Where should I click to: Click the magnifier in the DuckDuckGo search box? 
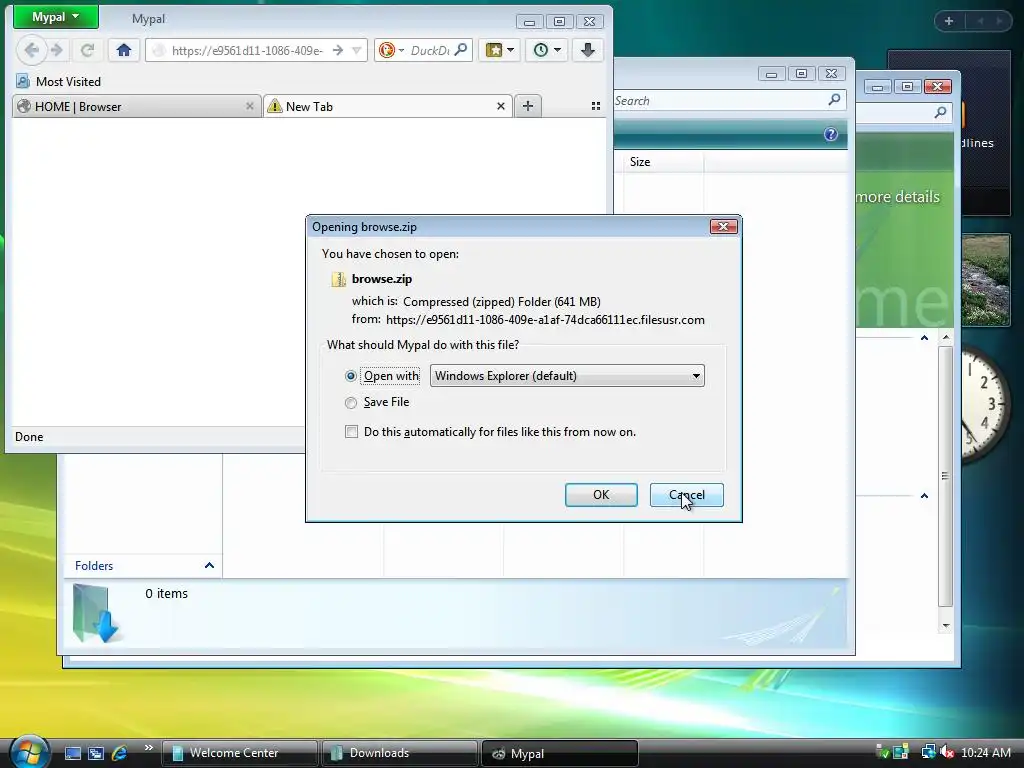pyautogui.click(x=460, y=50)
